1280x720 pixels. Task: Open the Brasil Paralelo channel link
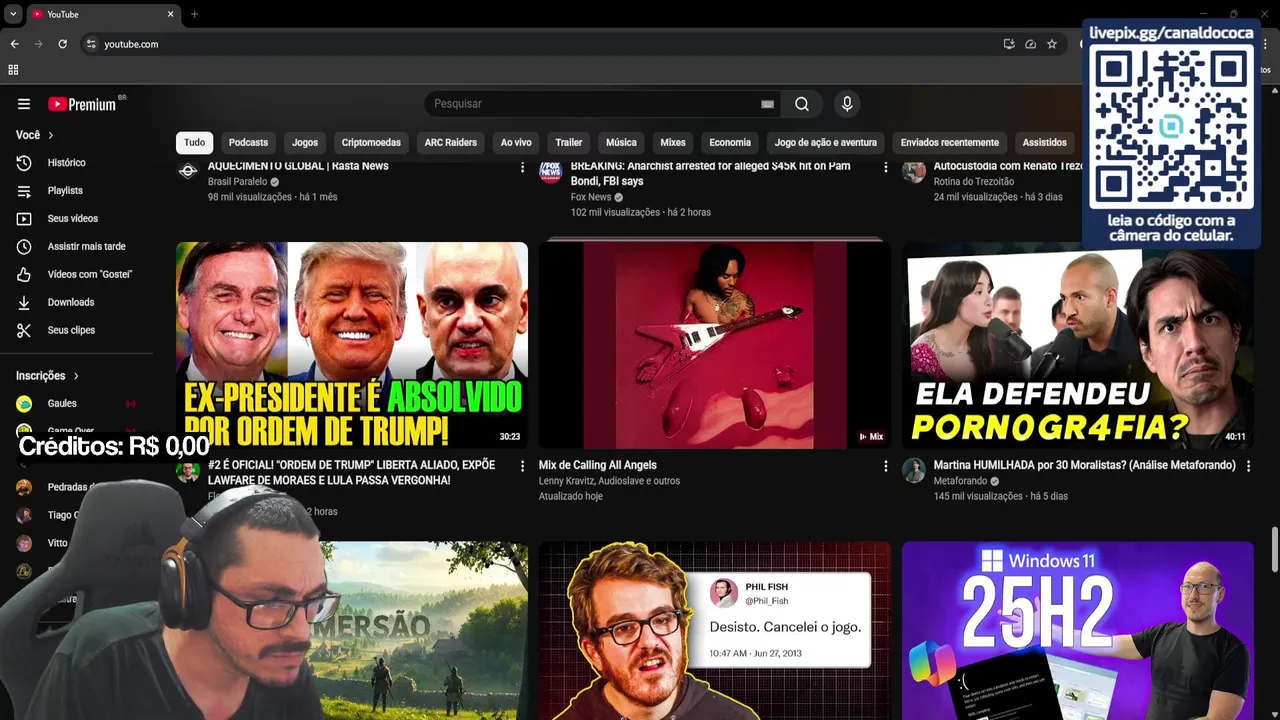[x=237, y=182]
